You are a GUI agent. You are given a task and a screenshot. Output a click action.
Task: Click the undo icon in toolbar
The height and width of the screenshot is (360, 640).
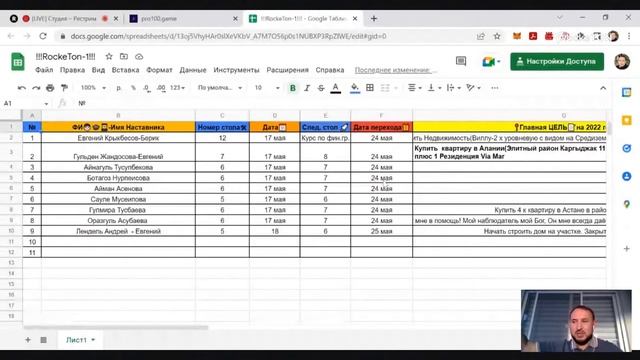point(22,88)
